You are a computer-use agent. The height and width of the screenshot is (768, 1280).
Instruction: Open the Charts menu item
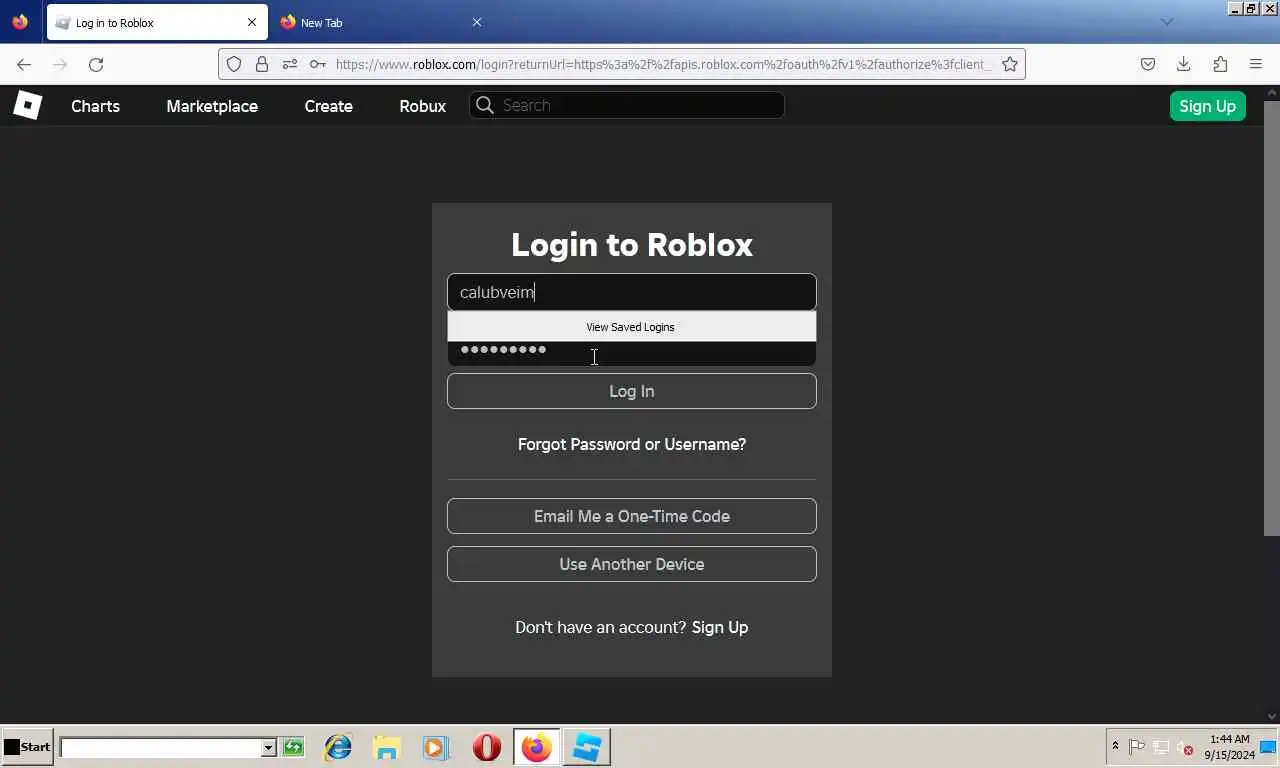point(95,106)
